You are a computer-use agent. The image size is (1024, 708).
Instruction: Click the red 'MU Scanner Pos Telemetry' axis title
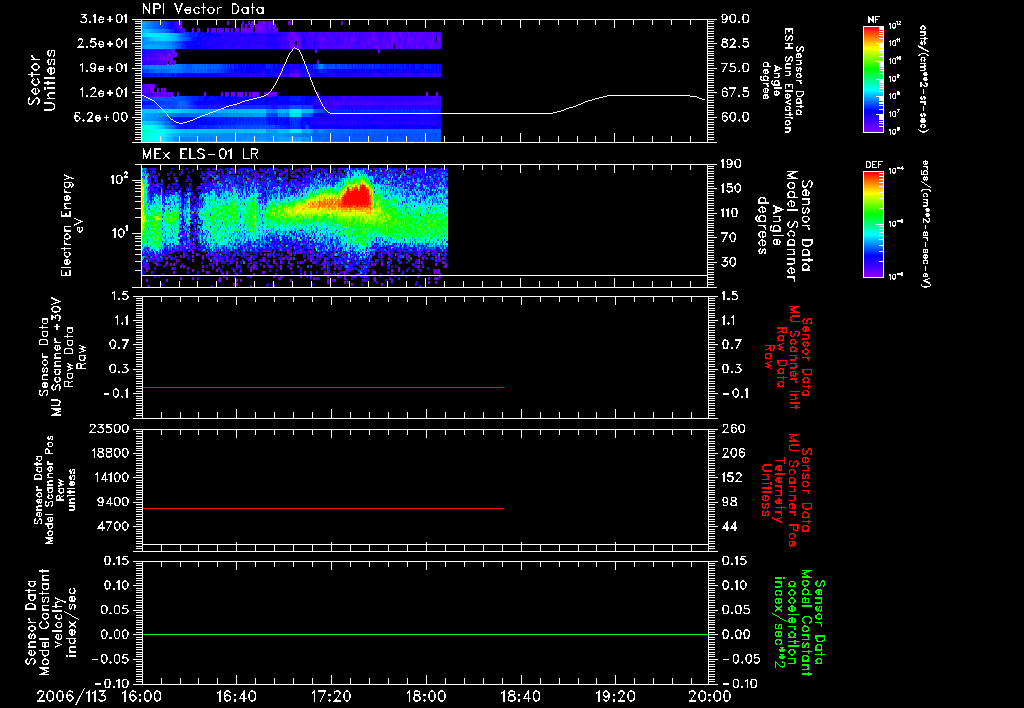(x=786, y=490)
